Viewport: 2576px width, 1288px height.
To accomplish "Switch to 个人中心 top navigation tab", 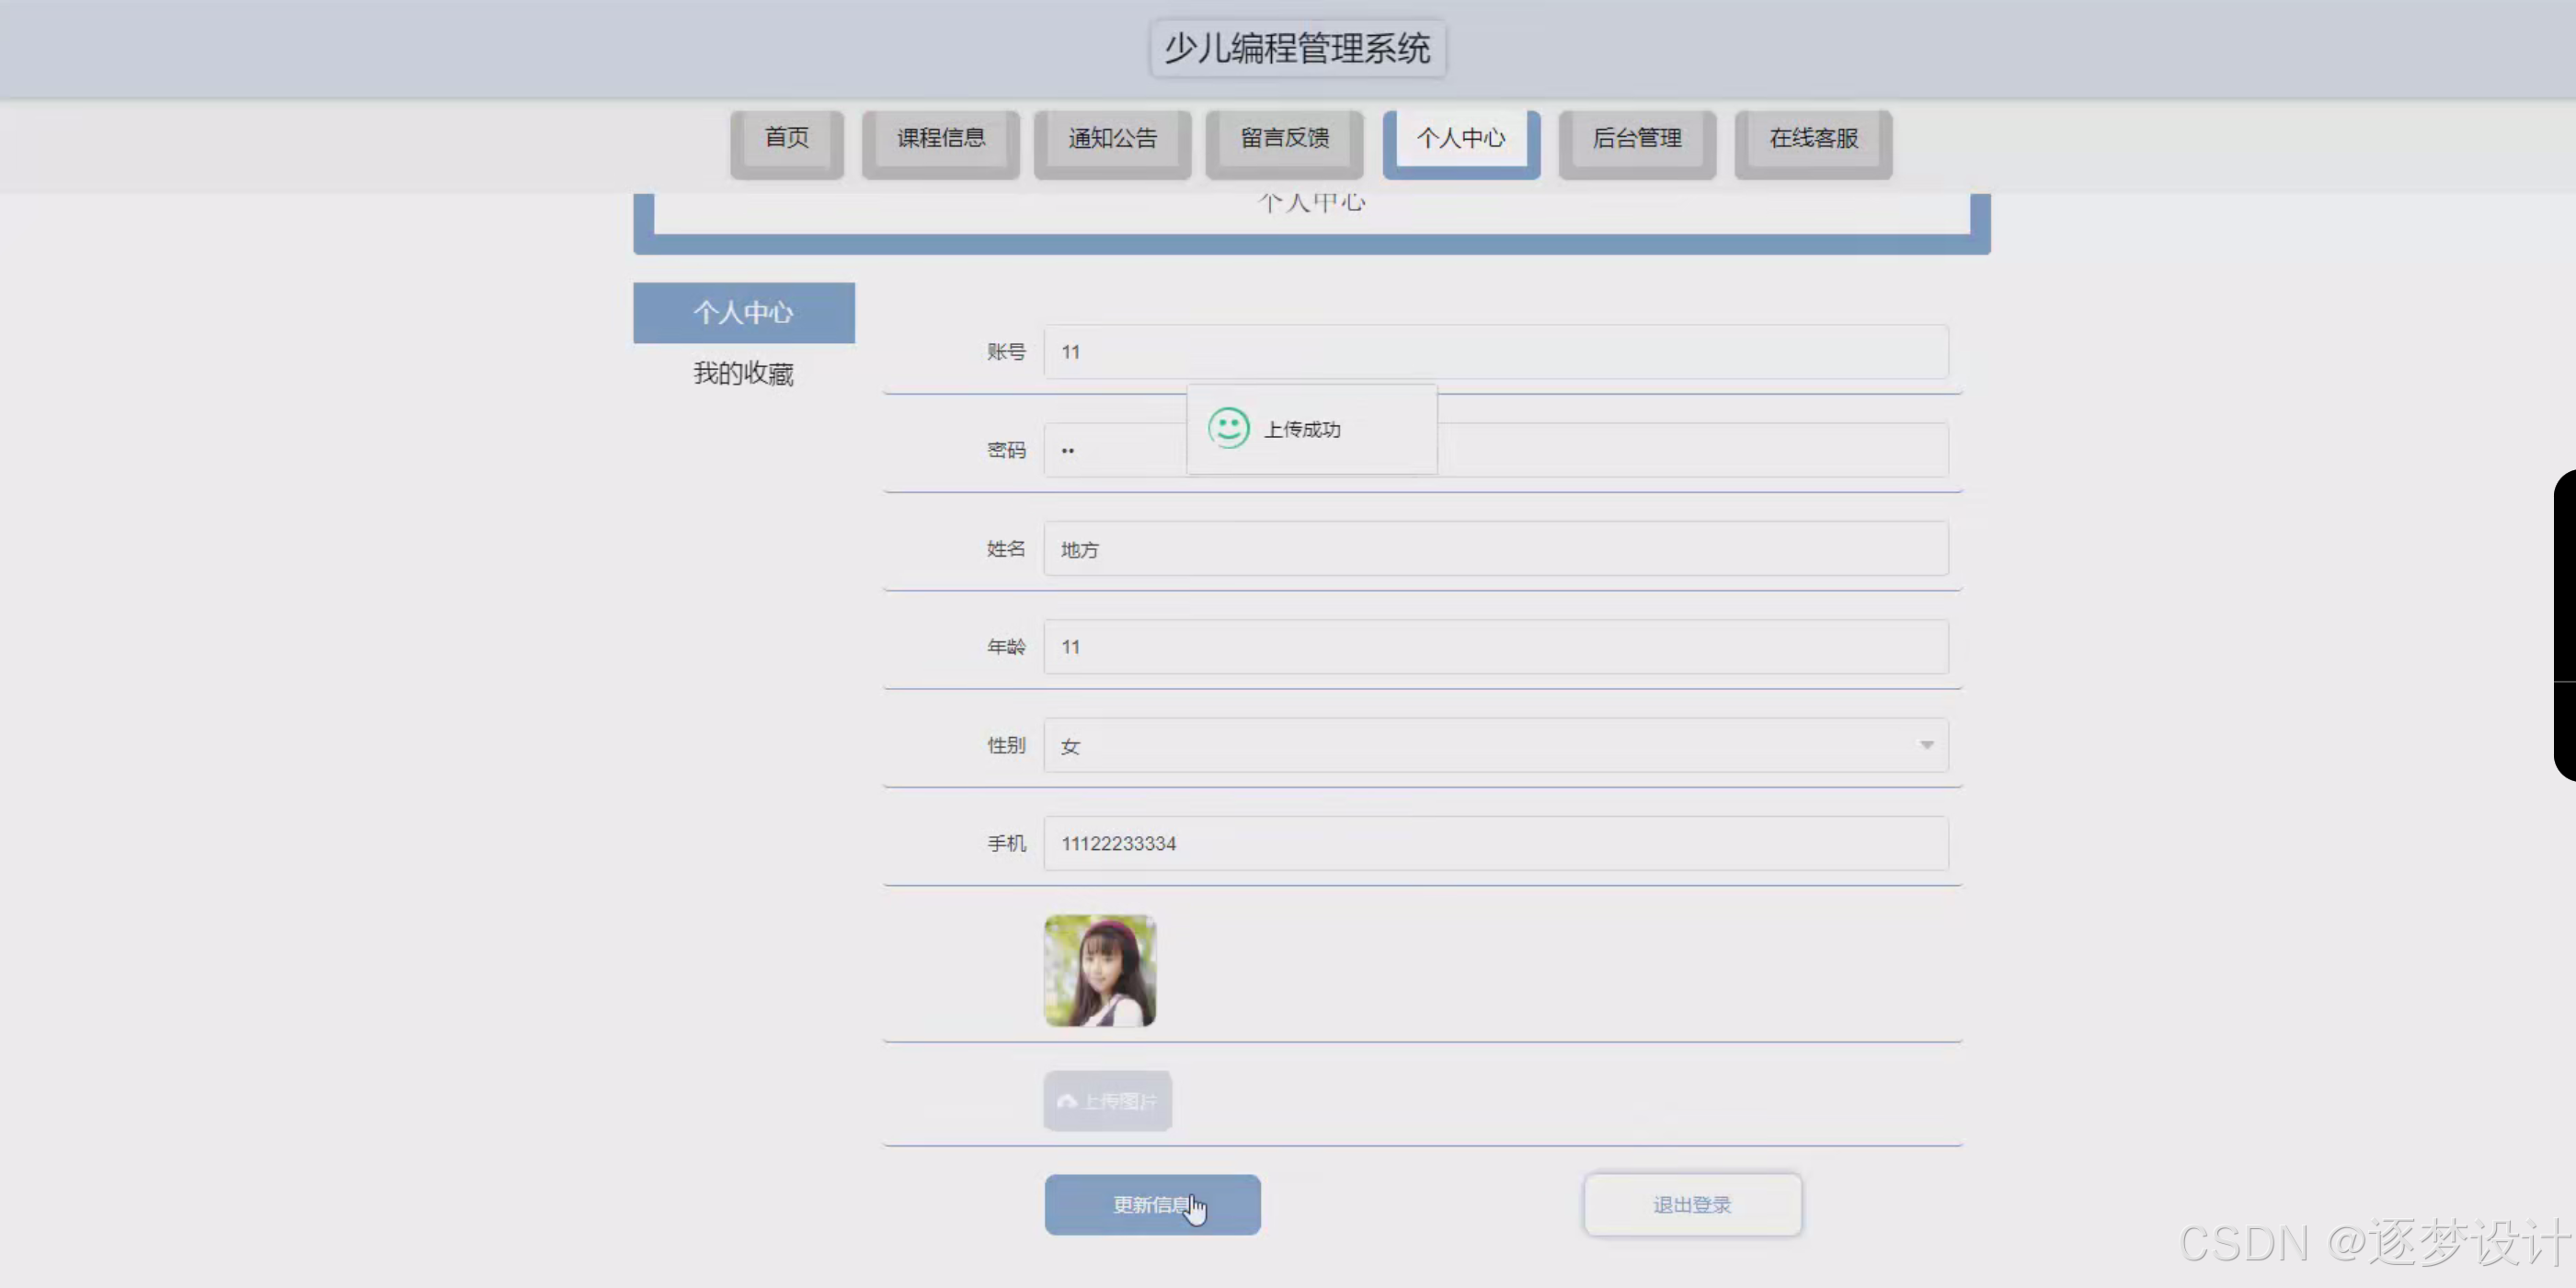I will (1460, 139).
